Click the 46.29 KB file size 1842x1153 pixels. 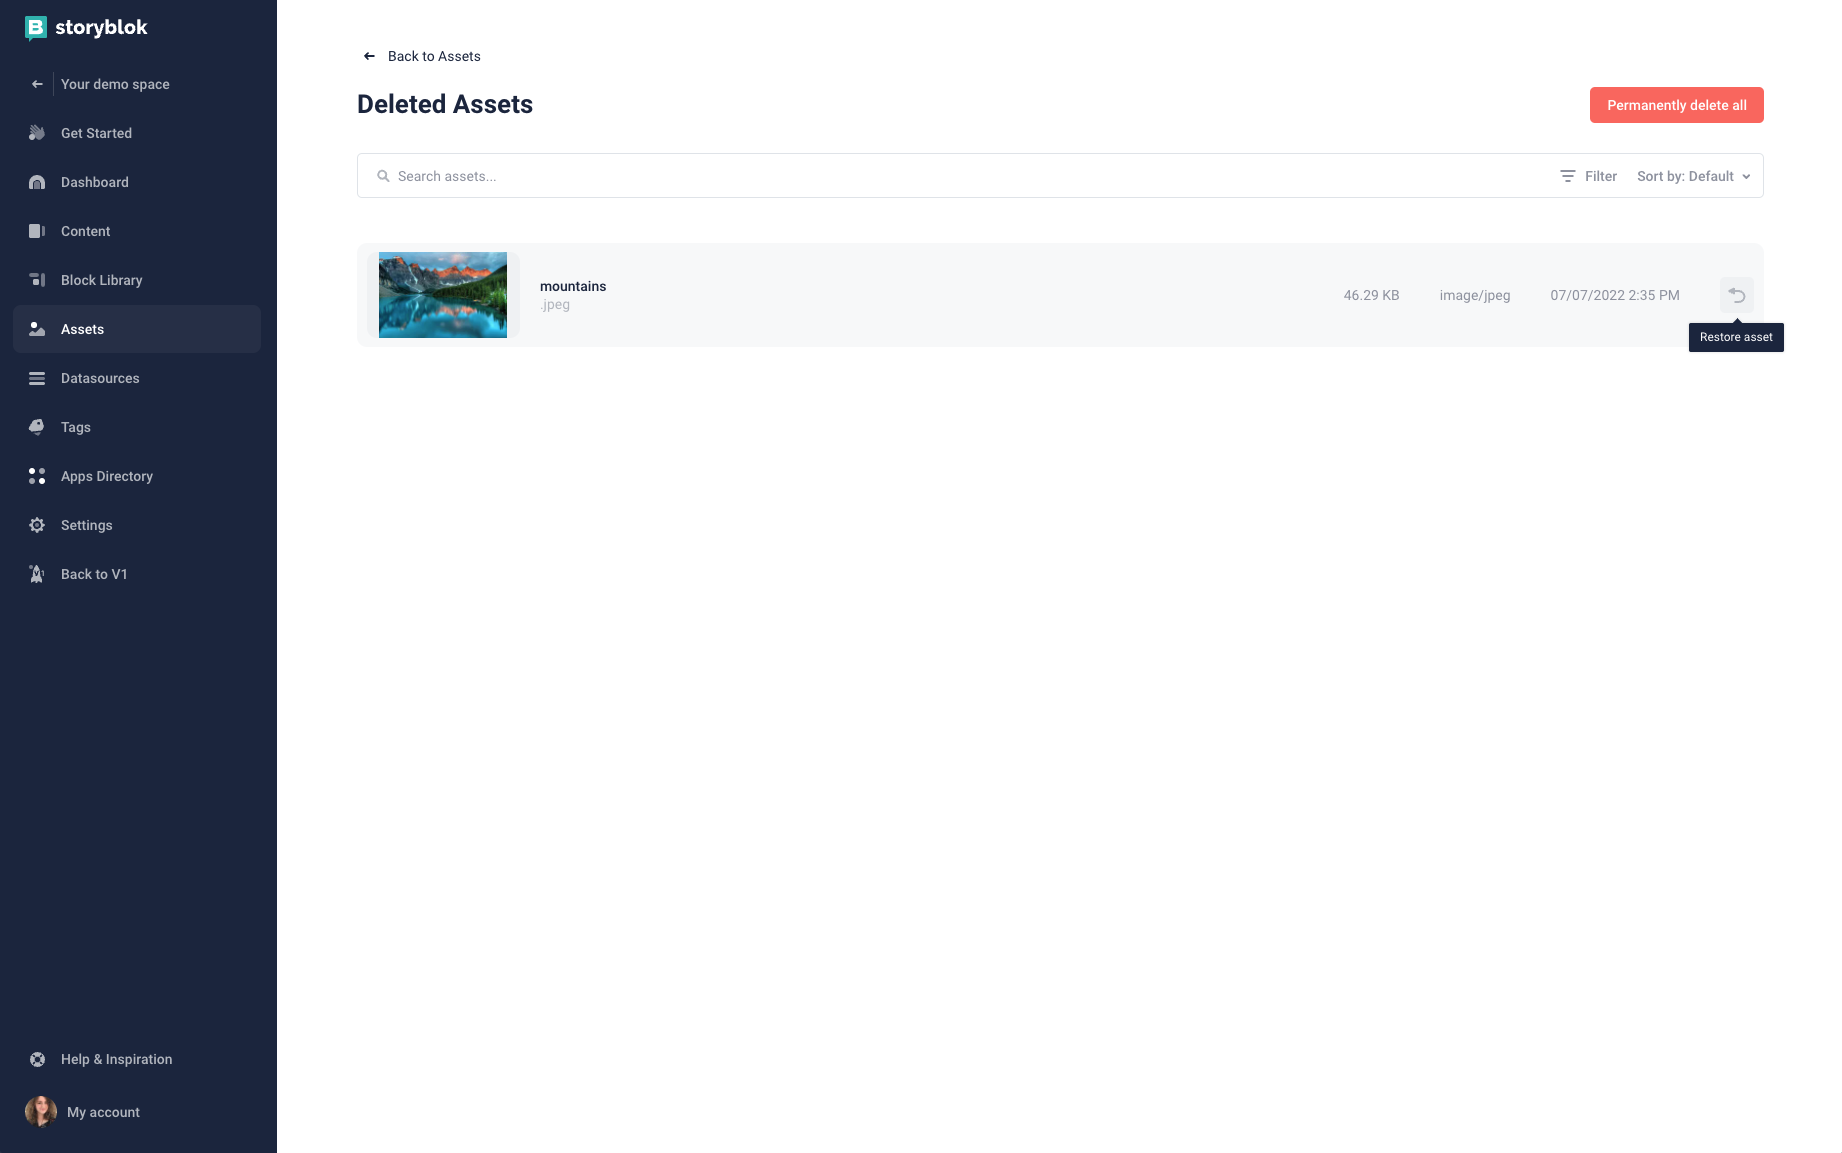pos(1371,295)
